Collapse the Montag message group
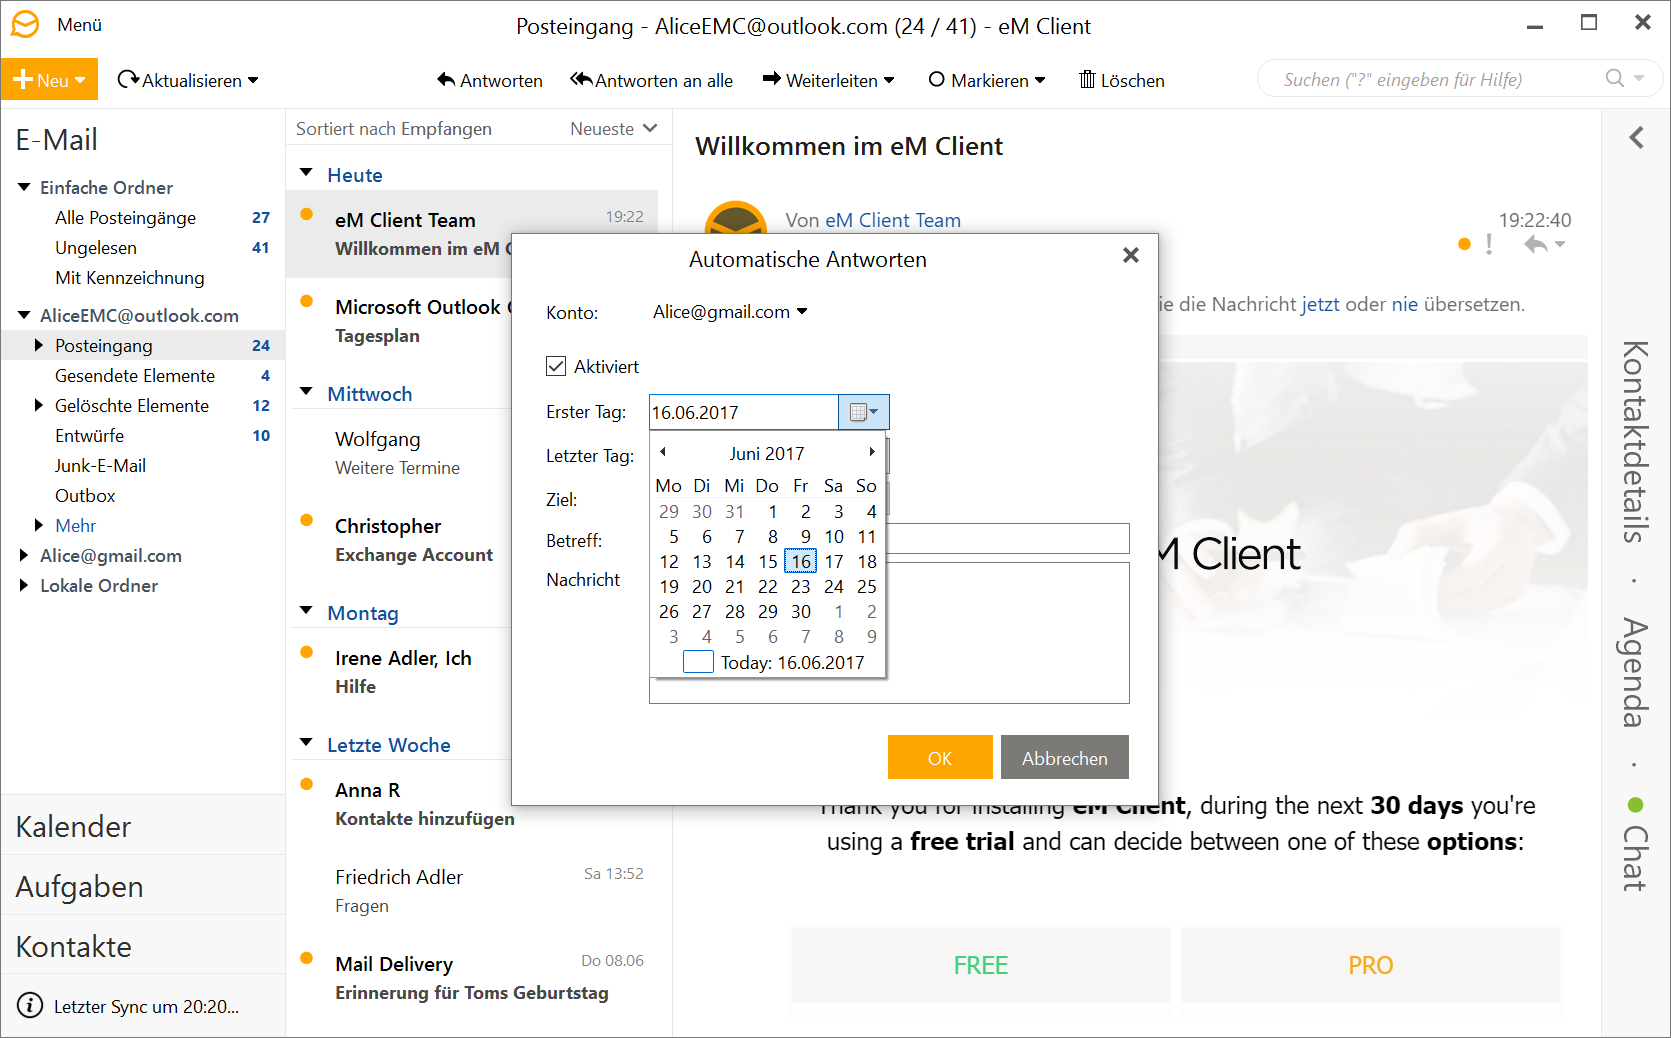This screenshot has width=1671, height=1038. tap(307, 611)
